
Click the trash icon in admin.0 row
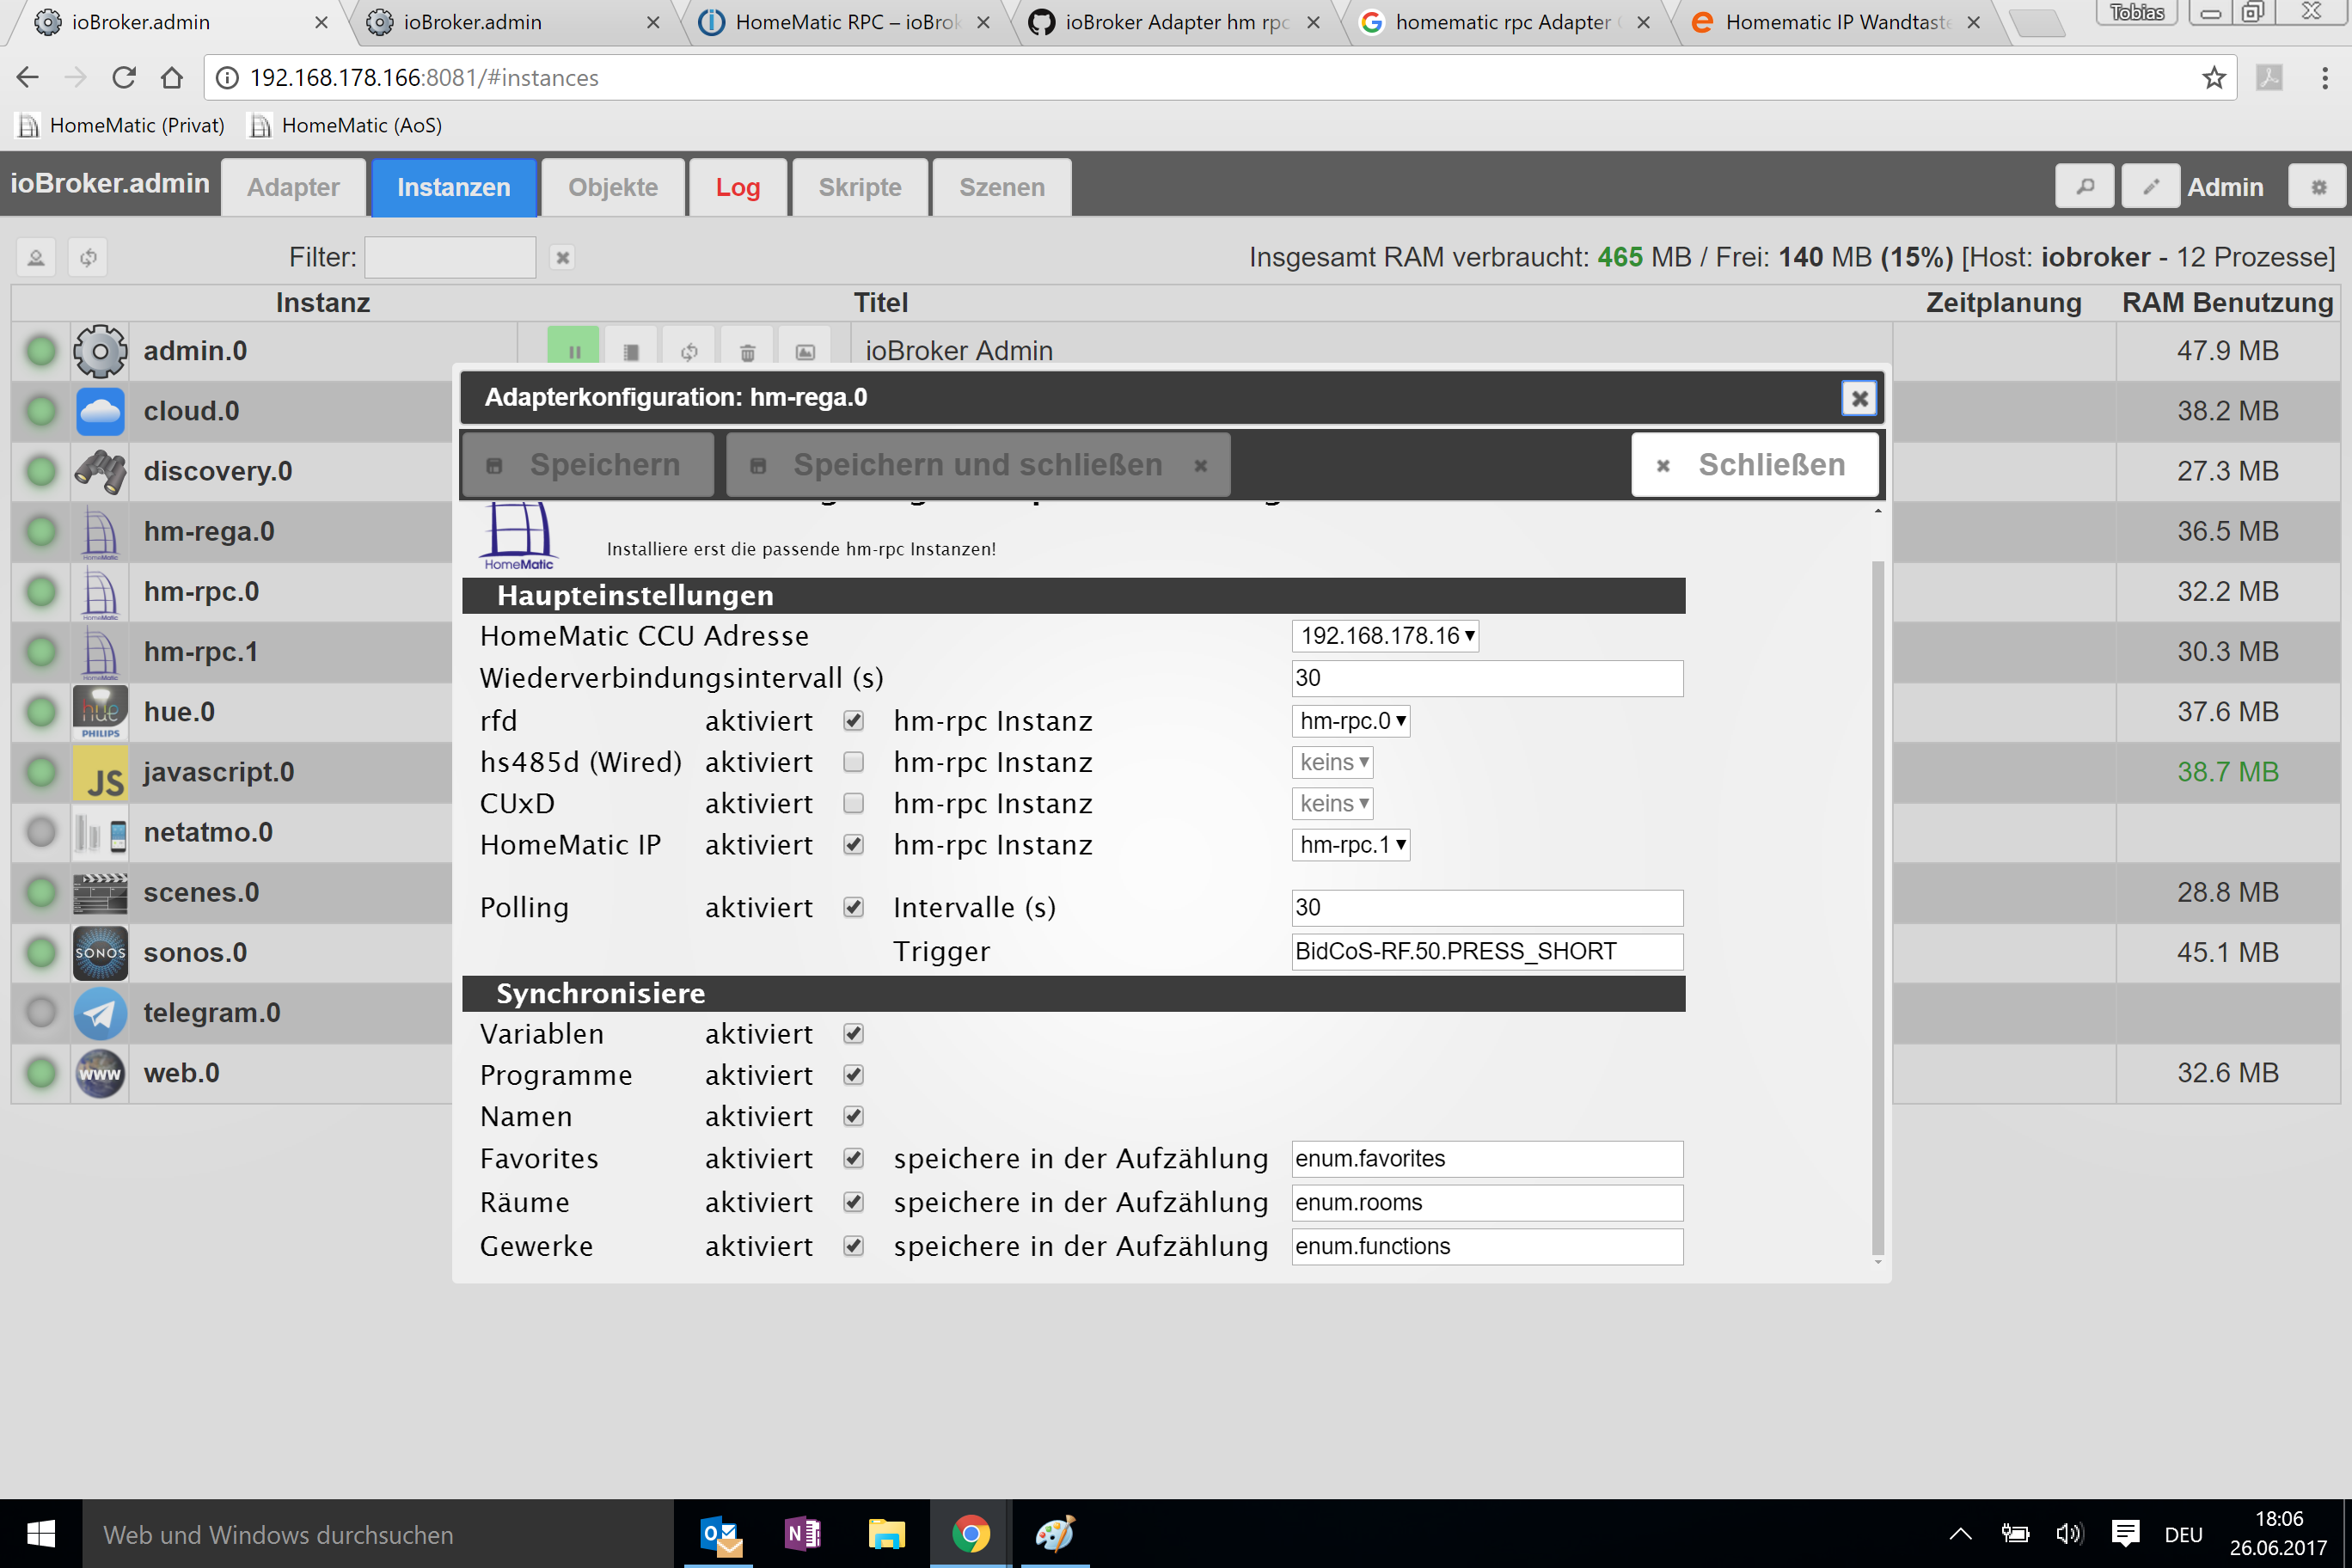(x=747, y=351)
